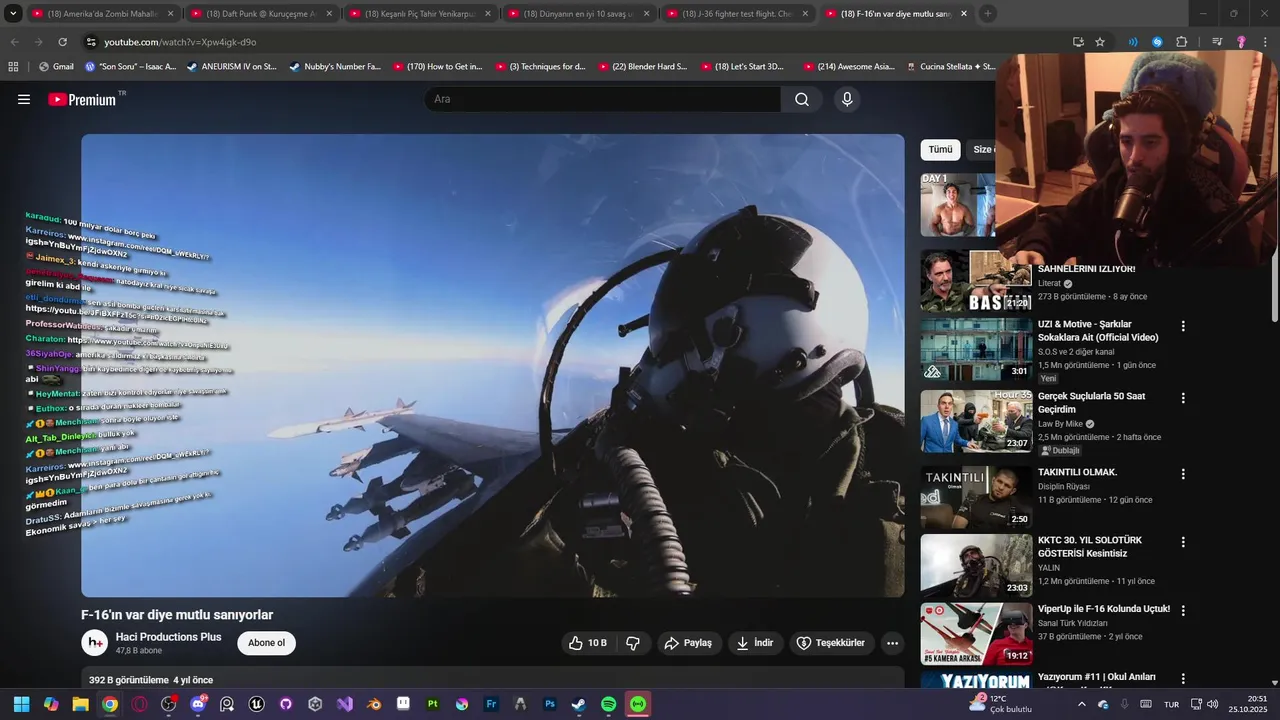Open options menu for ViperUp ile F-16 video
This screenshot has width=1280, height=720.
tap(1183, 610)
